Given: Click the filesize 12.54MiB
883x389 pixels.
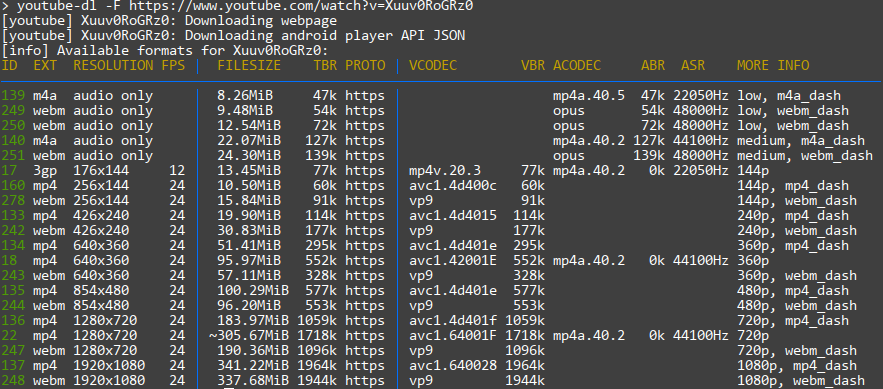Looking at the screenshot, I should (249, 126).
